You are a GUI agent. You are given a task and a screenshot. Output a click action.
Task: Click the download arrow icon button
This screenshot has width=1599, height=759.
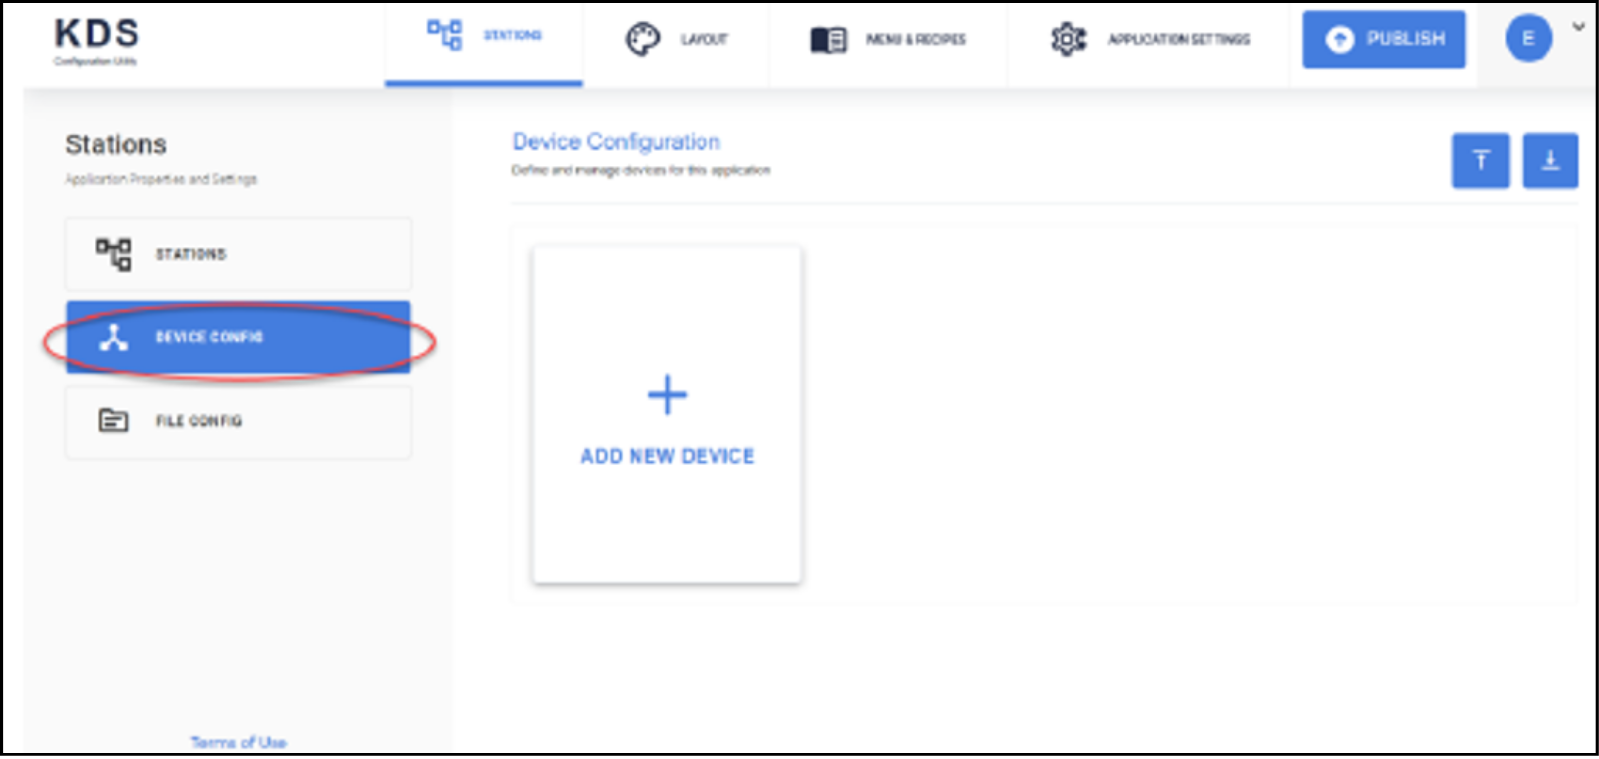pos(1550,161)
